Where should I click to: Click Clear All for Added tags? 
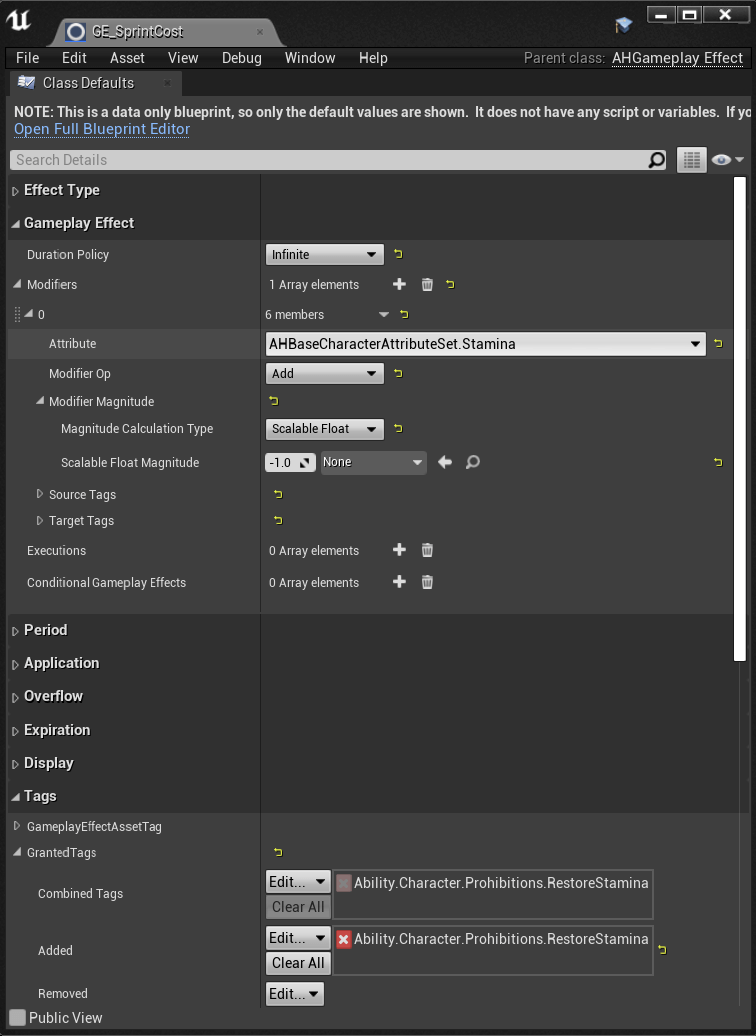pos(298,963)
